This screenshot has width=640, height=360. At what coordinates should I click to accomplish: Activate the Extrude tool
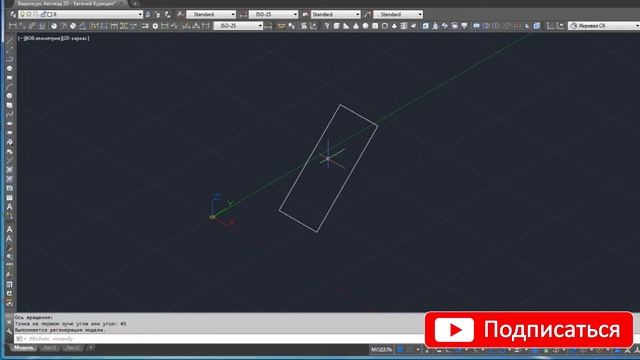coord(426,26)
